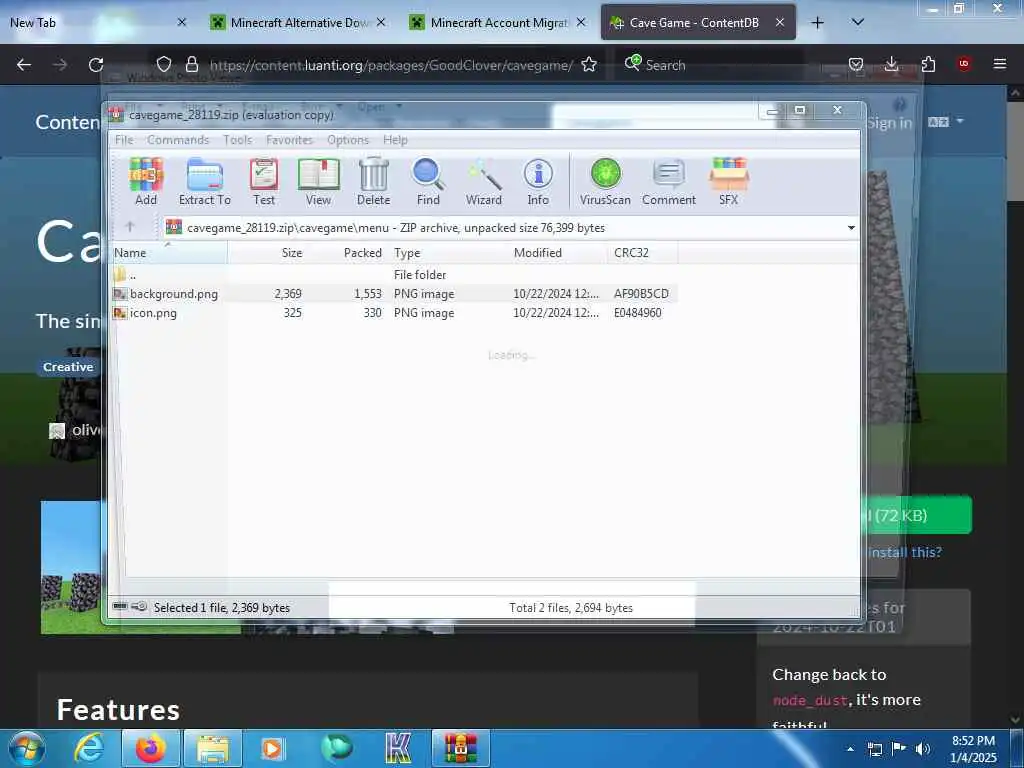Open the Find magnifier tool
This screenshot has width=1024, height=768.
428,182
